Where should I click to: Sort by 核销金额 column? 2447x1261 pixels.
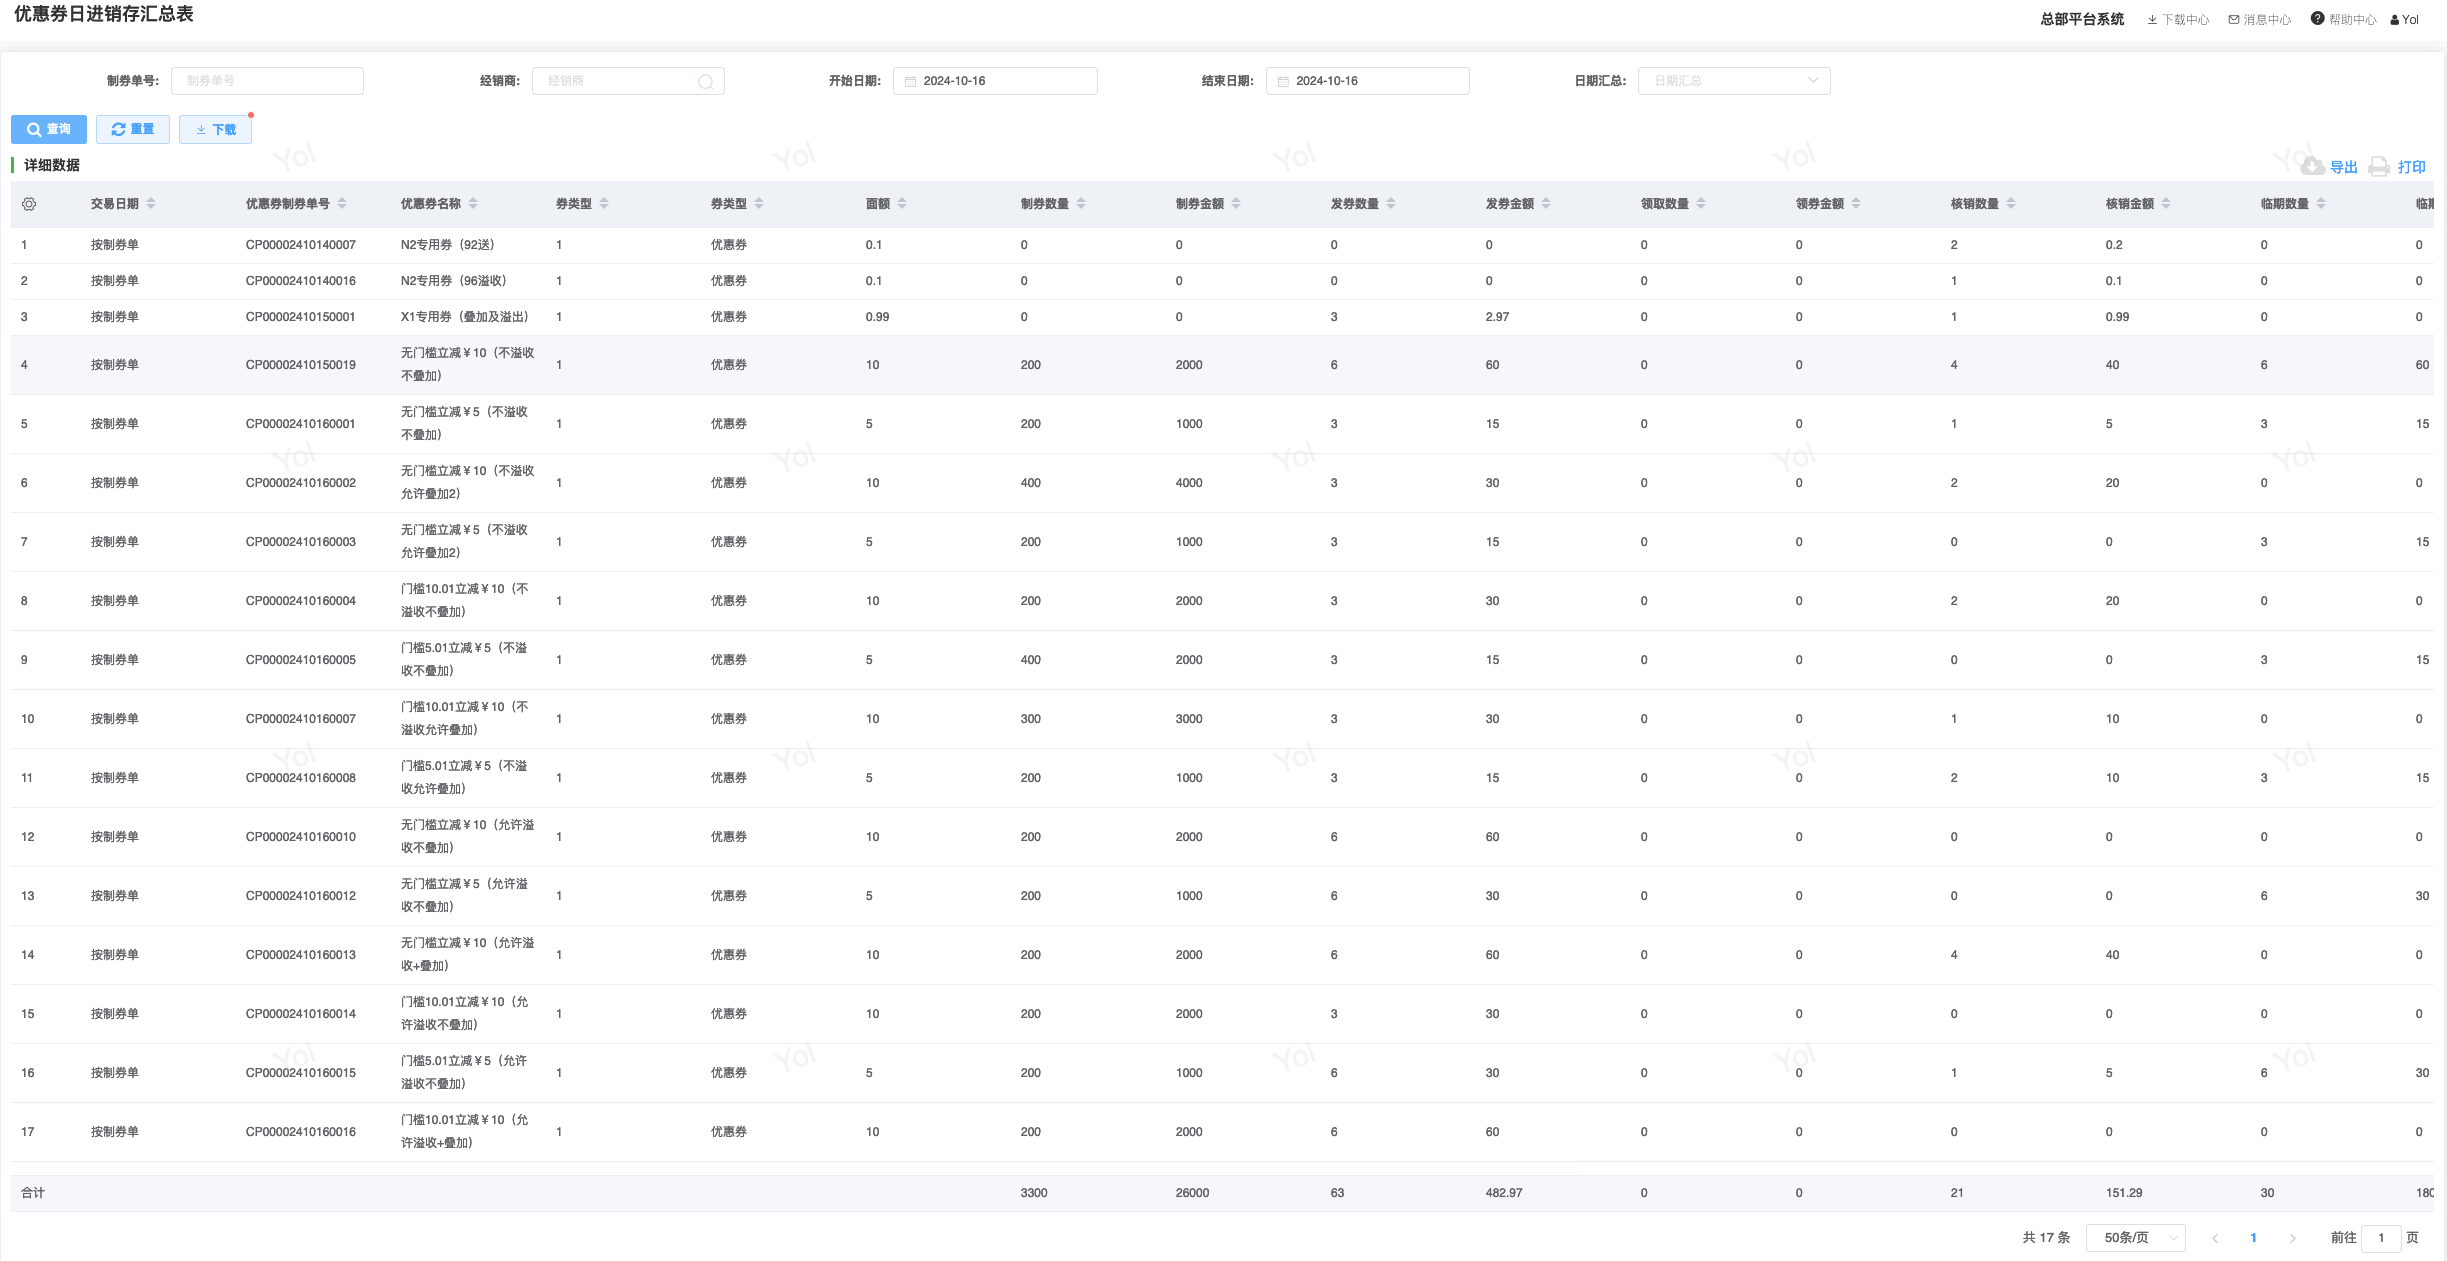tap(2166, 204)
